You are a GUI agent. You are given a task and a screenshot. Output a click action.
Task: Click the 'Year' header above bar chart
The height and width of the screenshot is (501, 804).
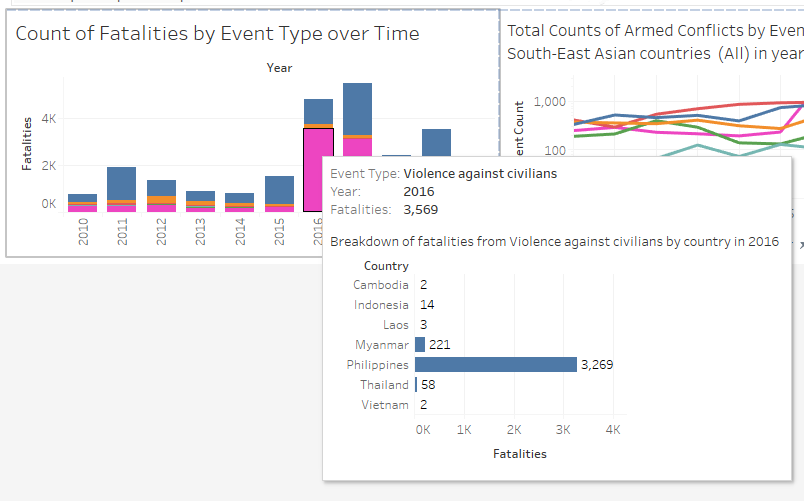[x=279, y=67]
